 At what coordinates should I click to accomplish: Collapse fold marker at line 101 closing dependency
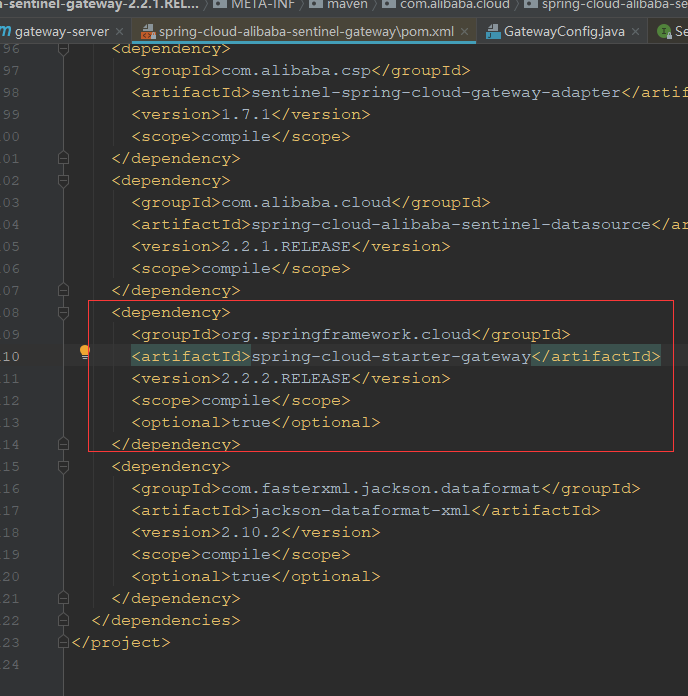pos(63,158)
